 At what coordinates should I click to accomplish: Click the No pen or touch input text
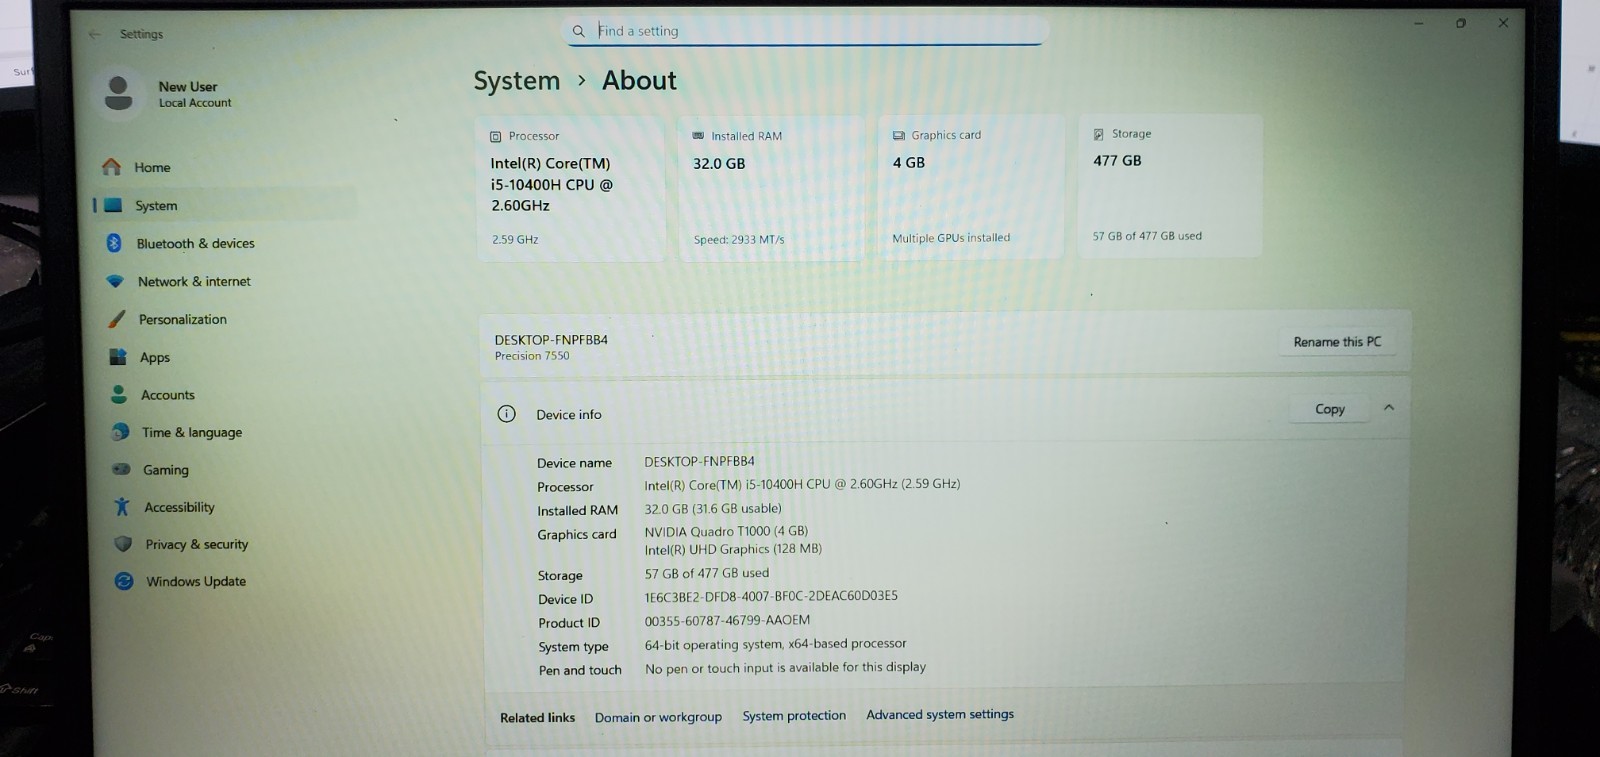click(x=785, y=667)
